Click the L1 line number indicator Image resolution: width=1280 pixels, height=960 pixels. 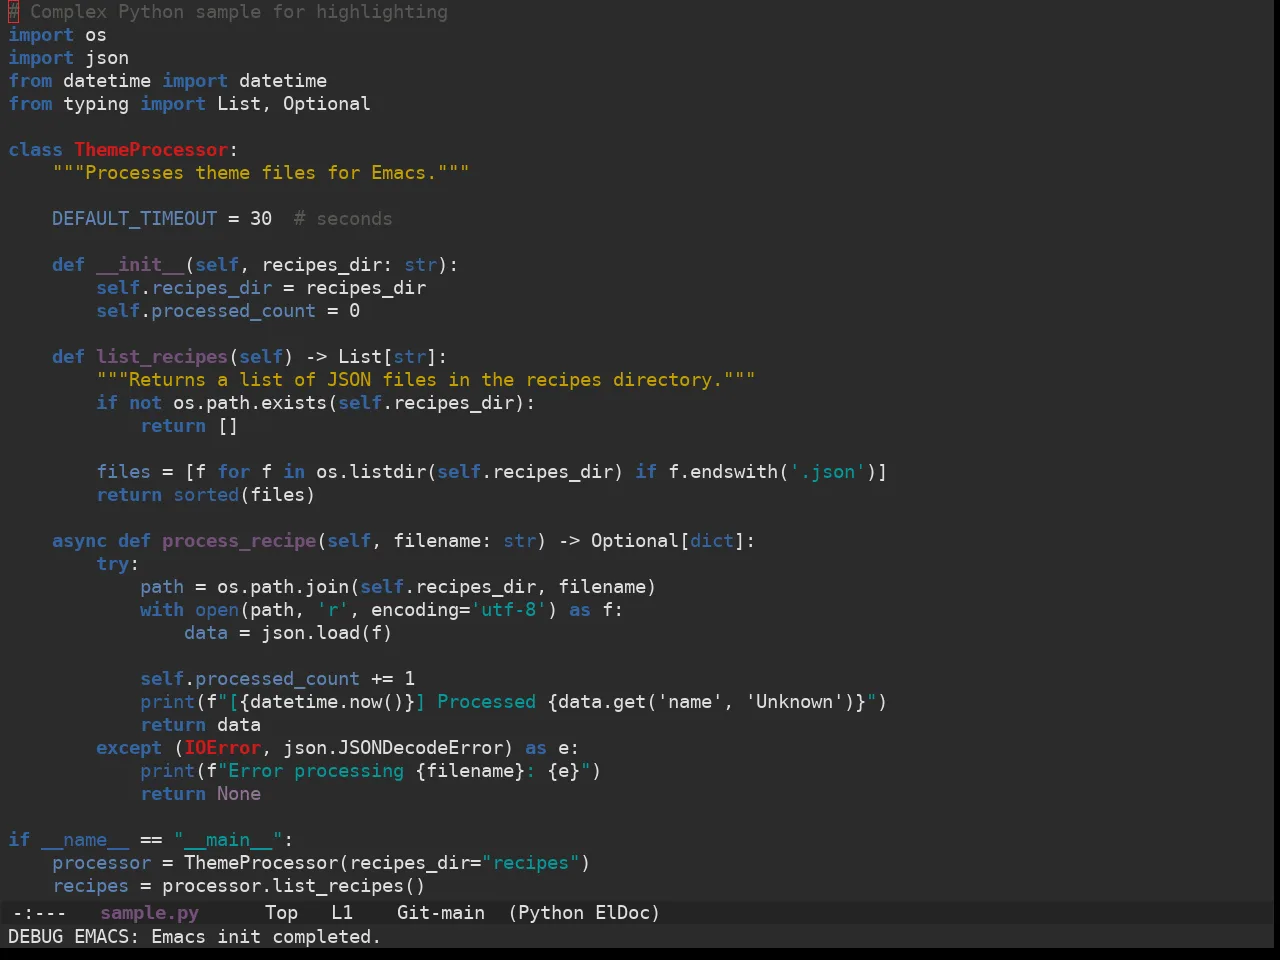click(342, 913)
